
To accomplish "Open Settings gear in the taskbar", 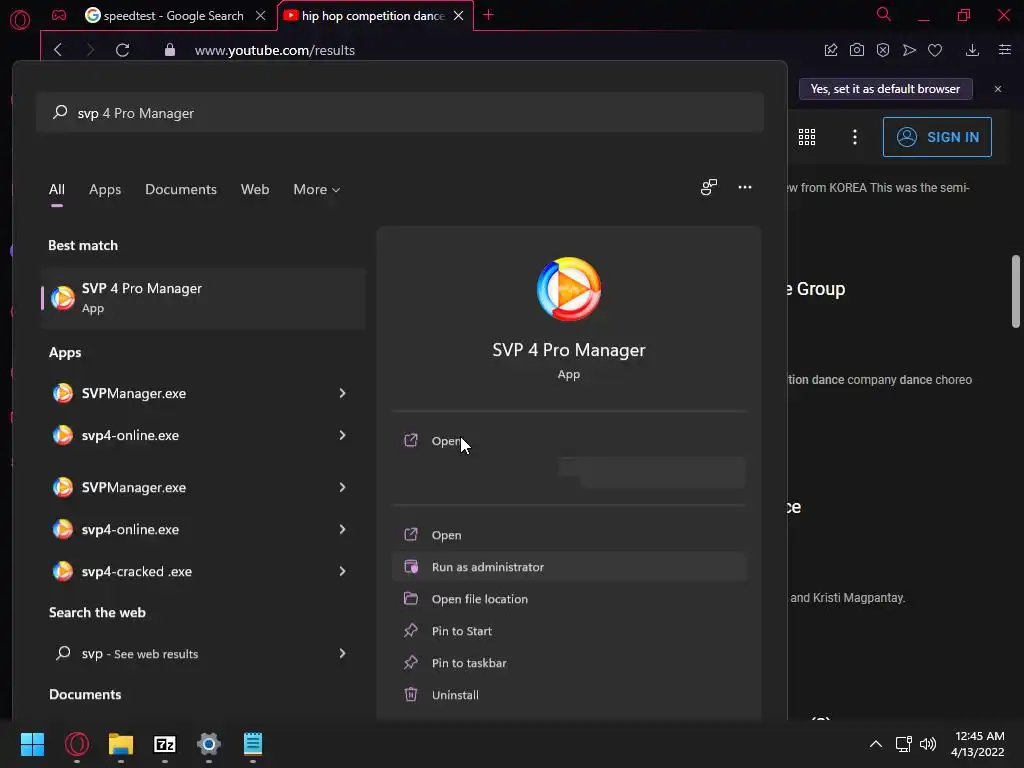I will click(x=209, y=744).
